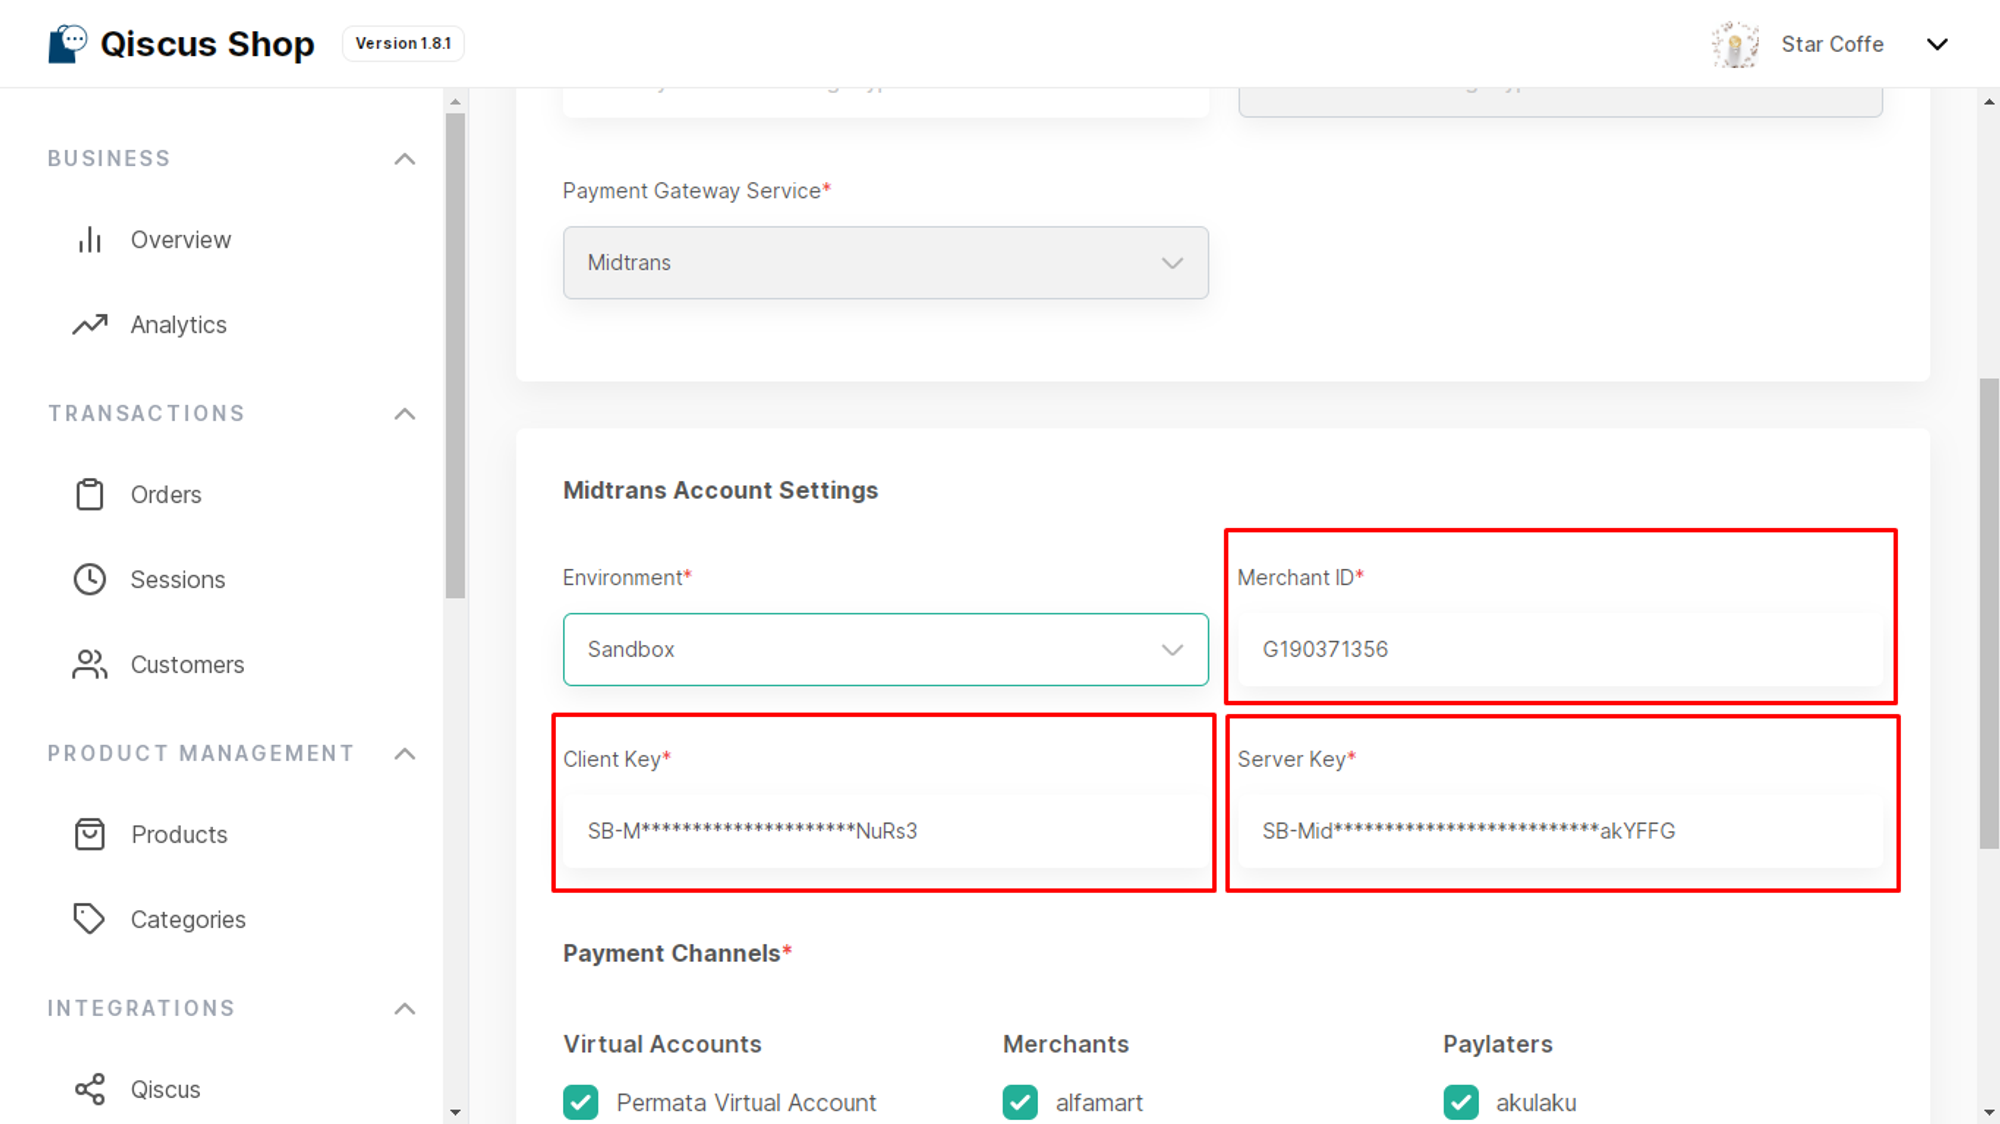This screenshot has height=1124, width=2000.
Task: Collapse the Product Management section
Action: (405, 754)
